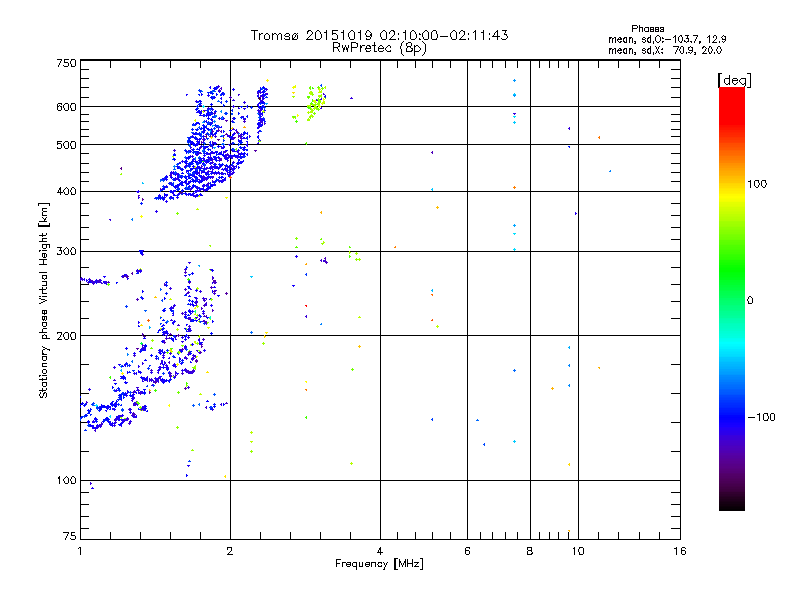Click the plot title 'Tromsø 20151019 02:10:00-02:11:43'
The image size is (800, 600).
point(380,35)
